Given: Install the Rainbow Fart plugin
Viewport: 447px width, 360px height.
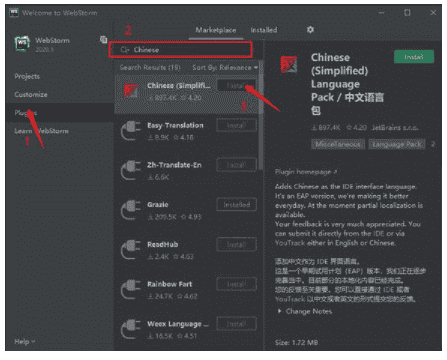Looking at the screenshot, I should (237, 284).
